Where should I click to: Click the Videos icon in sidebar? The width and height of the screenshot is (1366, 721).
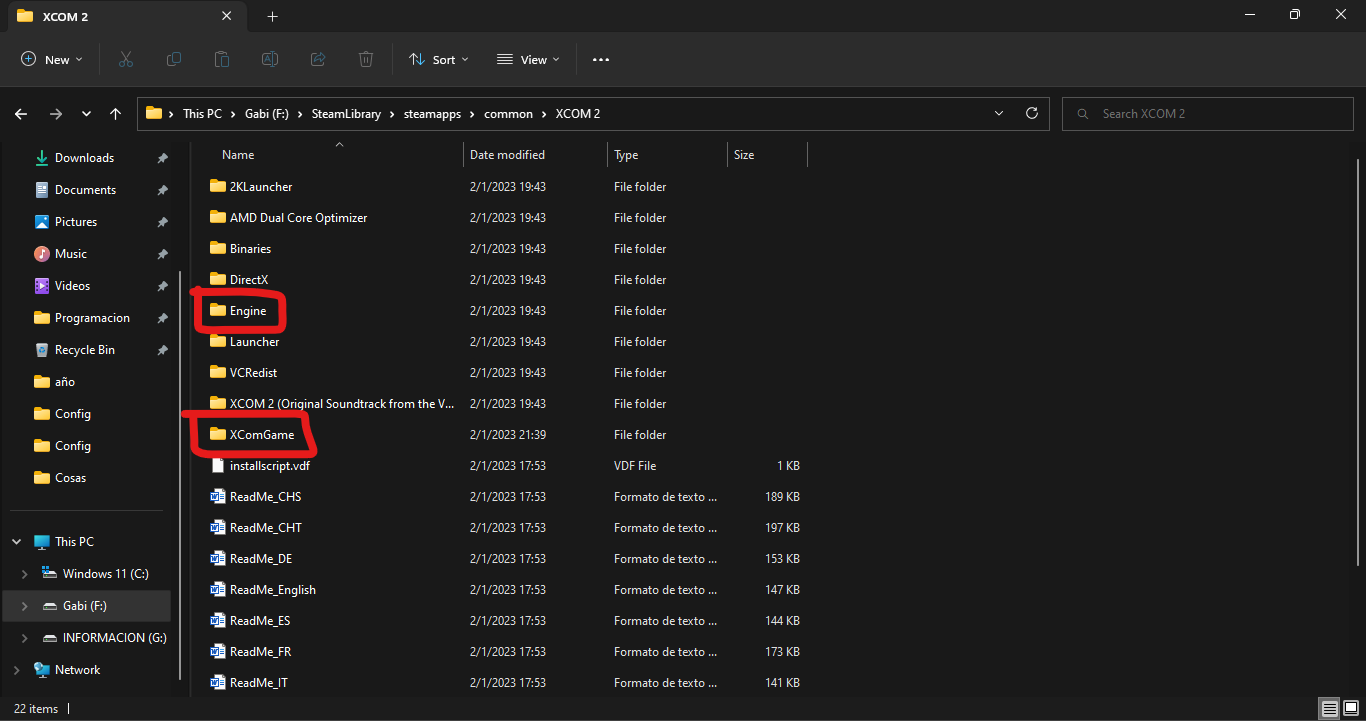tap(42, 286)
